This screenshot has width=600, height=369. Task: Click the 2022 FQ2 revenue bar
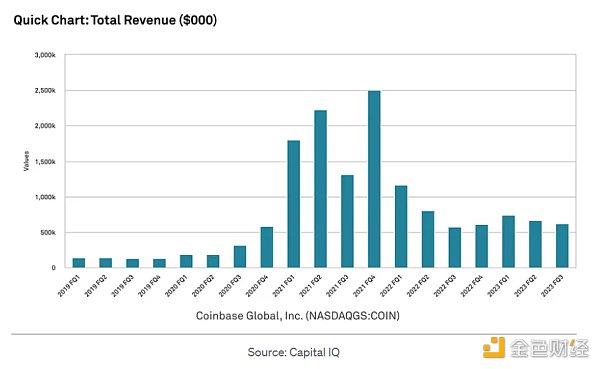(x=428, y=239)
